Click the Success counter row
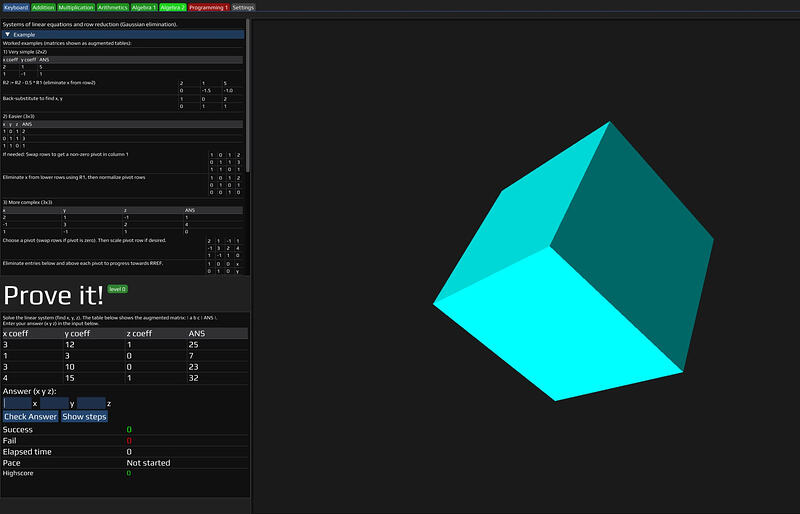 (125, 430)
